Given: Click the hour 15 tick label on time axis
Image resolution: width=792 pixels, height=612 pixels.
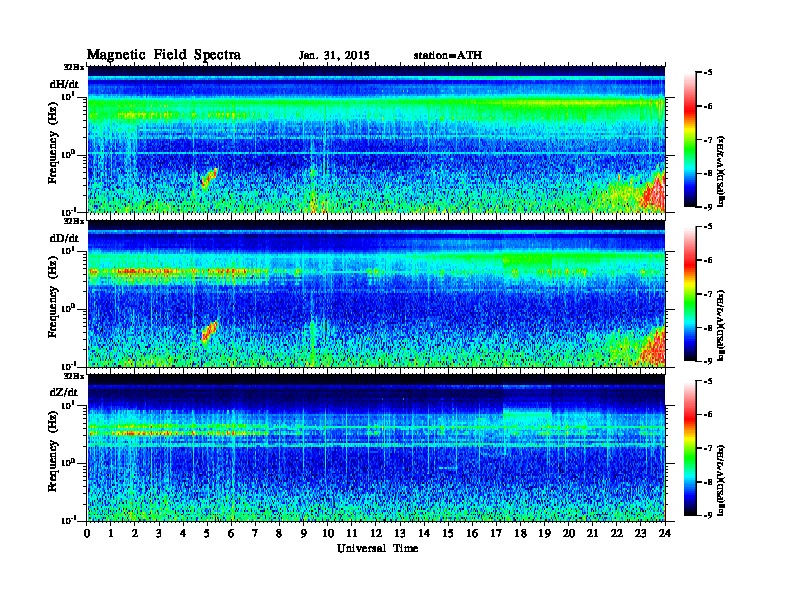Looking at the screenshot, I should (x=449, y=533).
